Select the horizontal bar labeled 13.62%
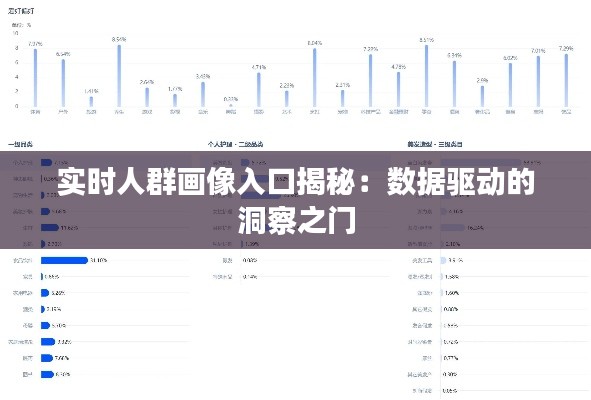This screenshot has width=591, height=400. pos(50,228)
